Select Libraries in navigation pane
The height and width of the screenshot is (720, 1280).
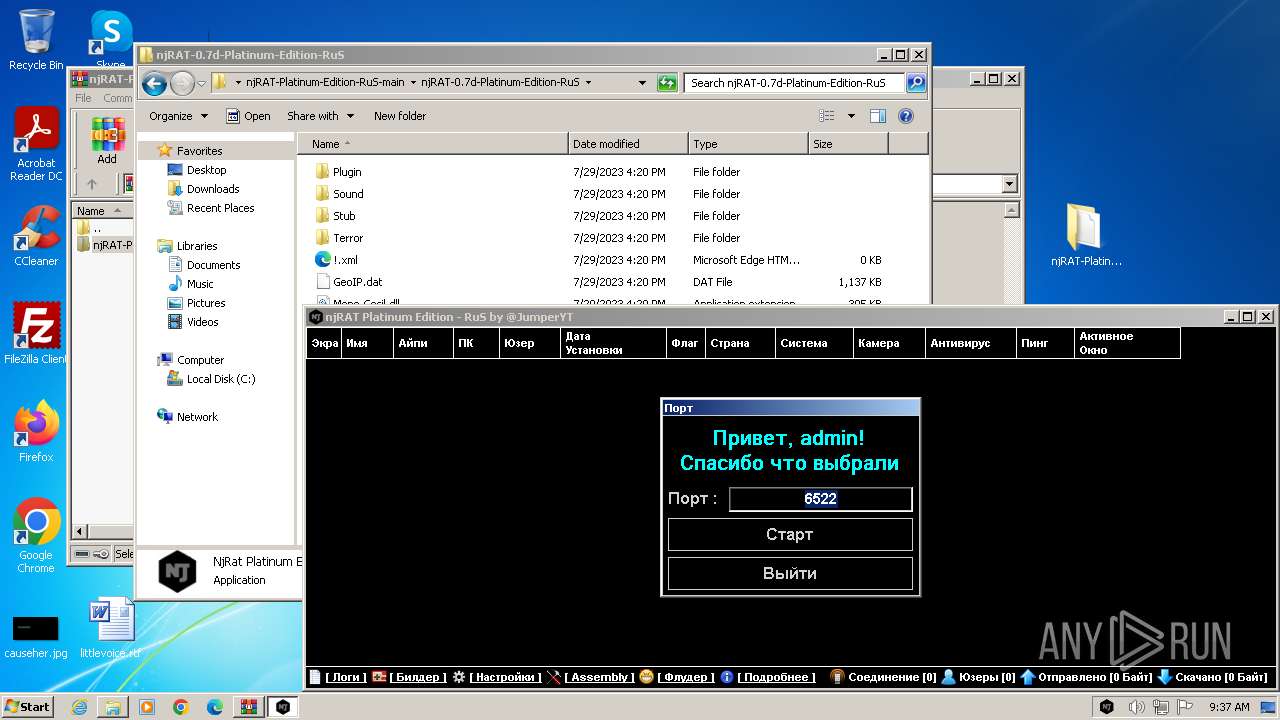(x=197, y=246)
